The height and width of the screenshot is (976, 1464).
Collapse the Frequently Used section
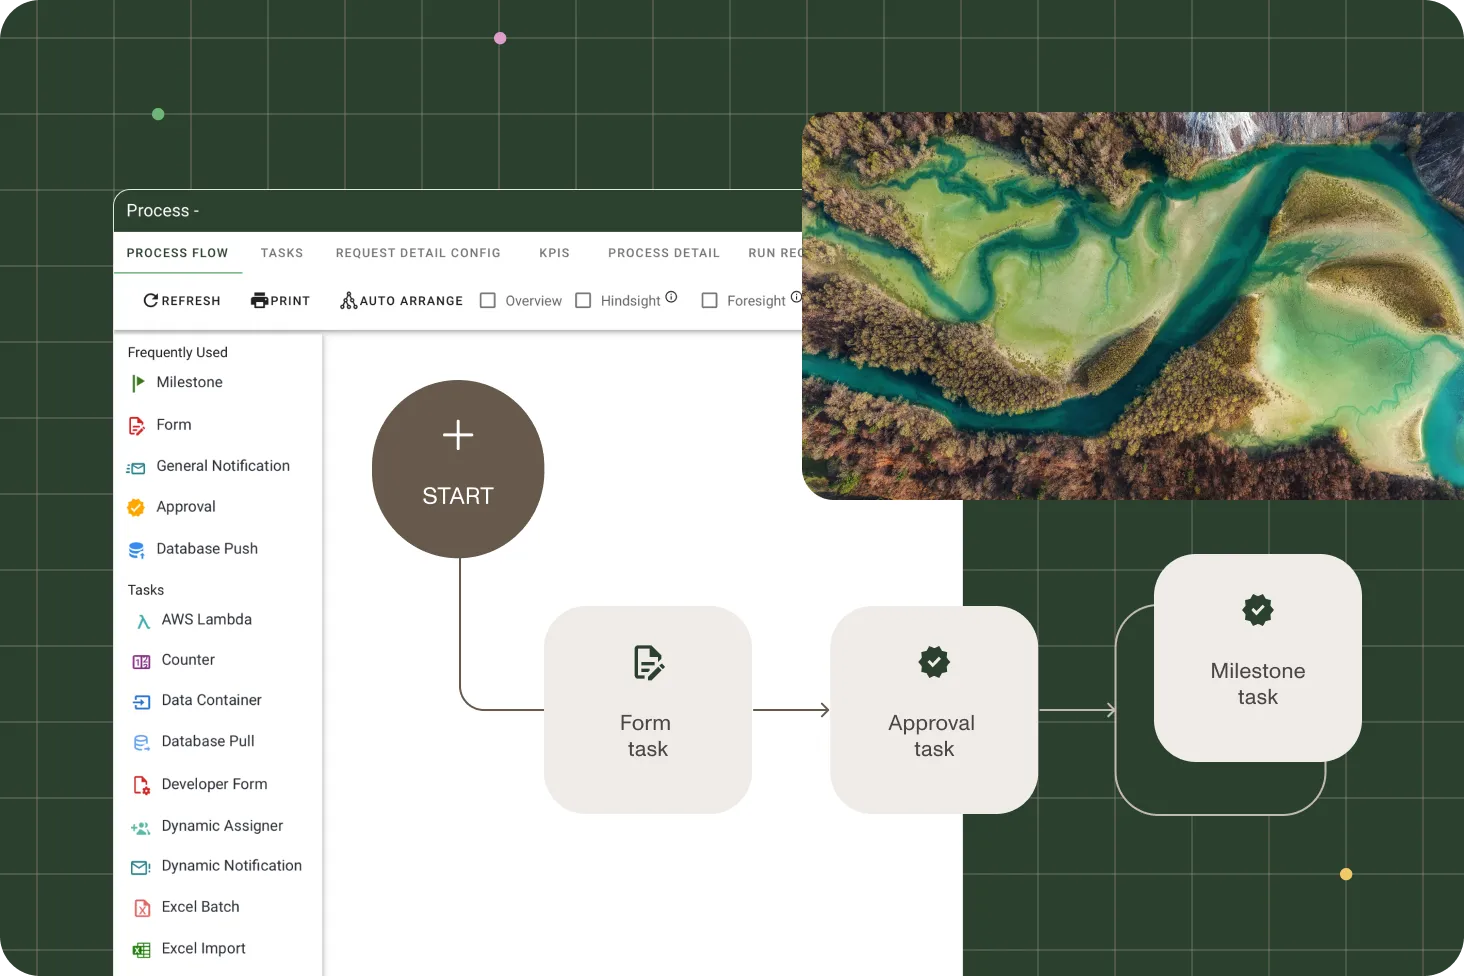click(x=177, y=352)
